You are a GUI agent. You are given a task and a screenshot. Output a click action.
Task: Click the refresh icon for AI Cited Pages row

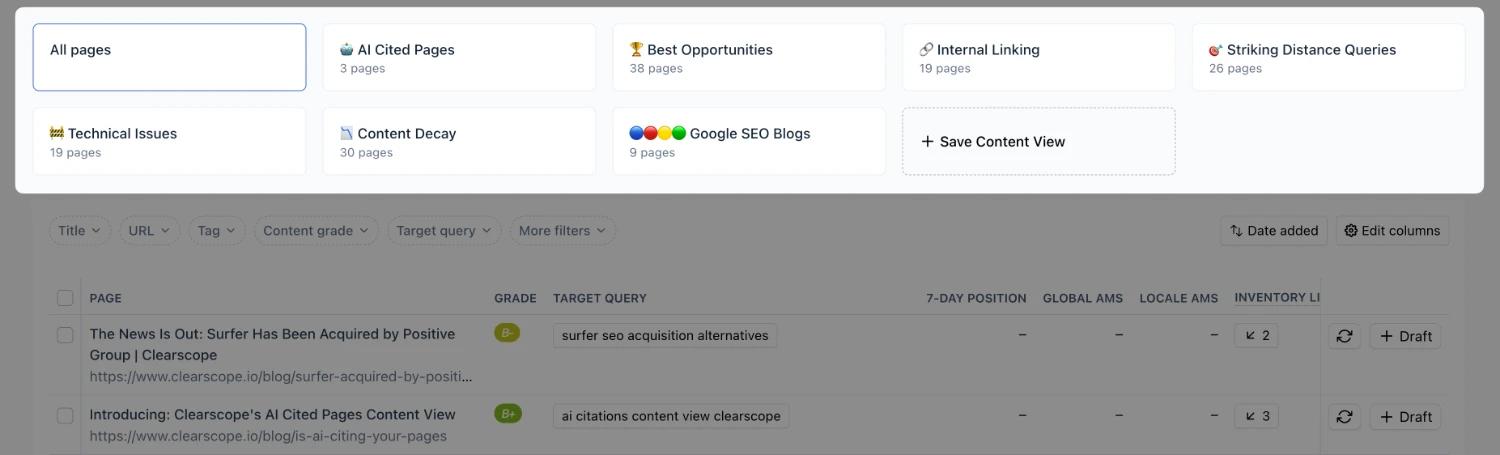point(1344,417)
